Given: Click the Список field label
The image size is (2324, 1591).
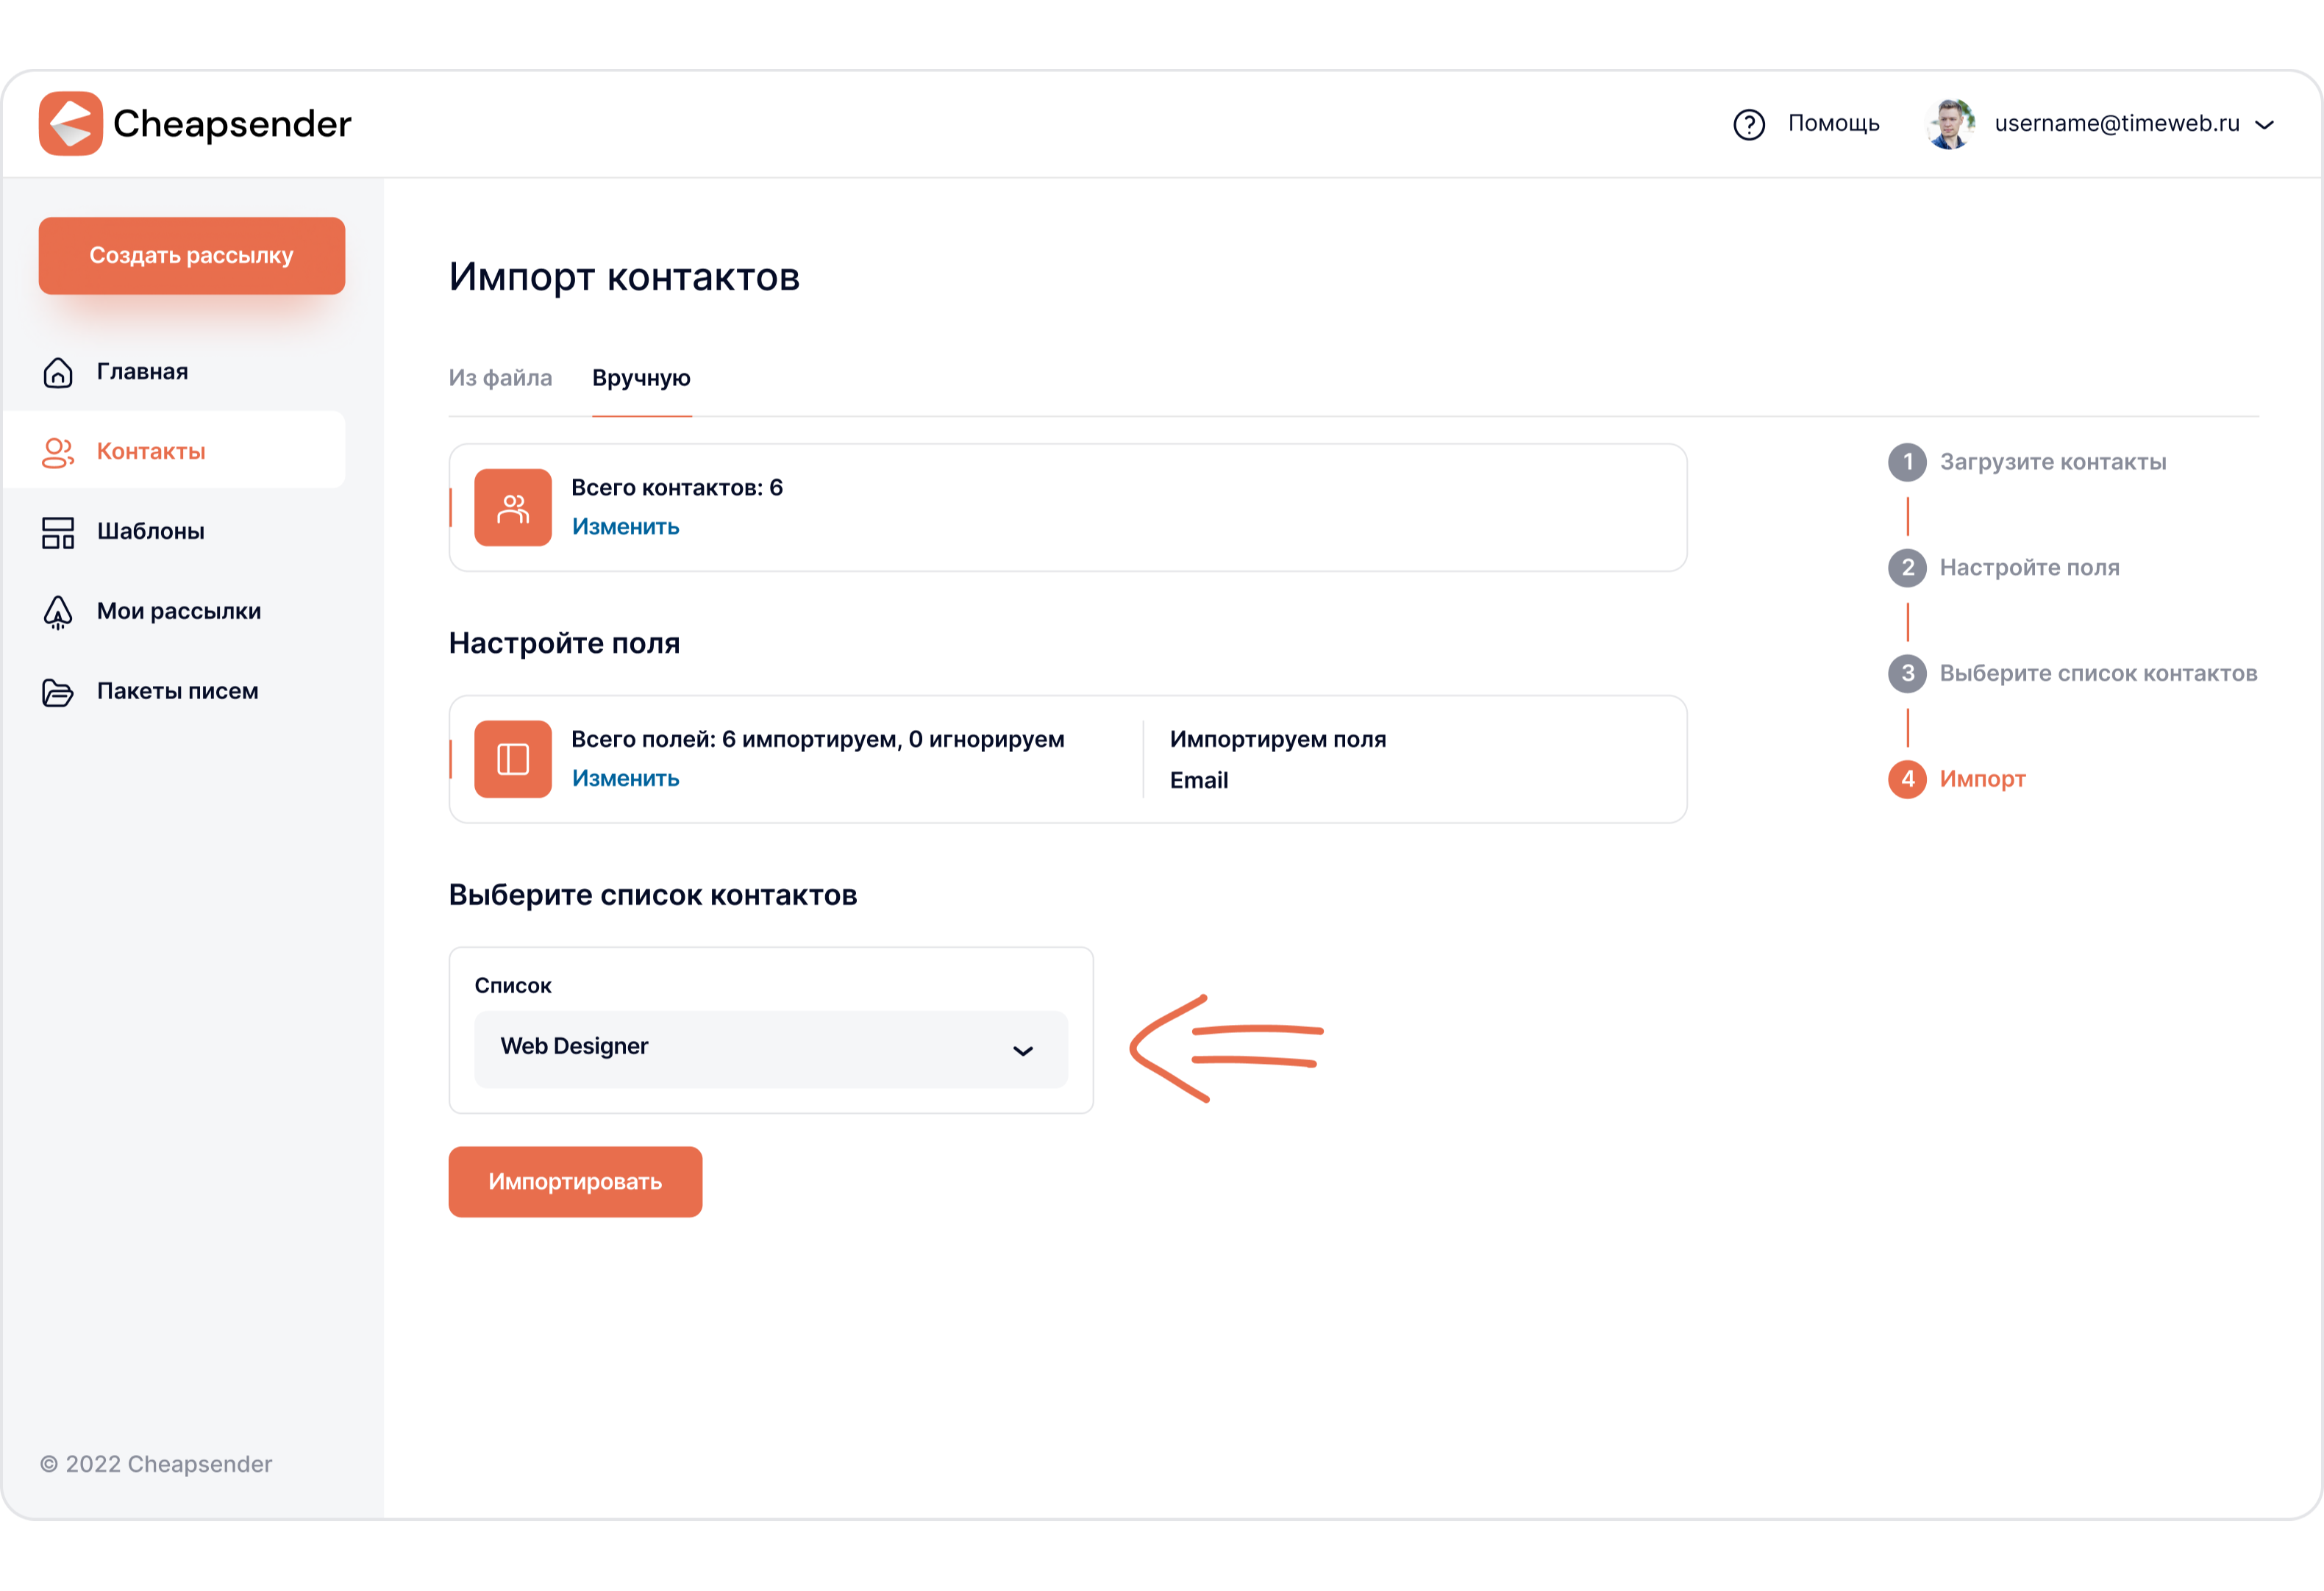Looking at the screenshot, I should 513,986.
